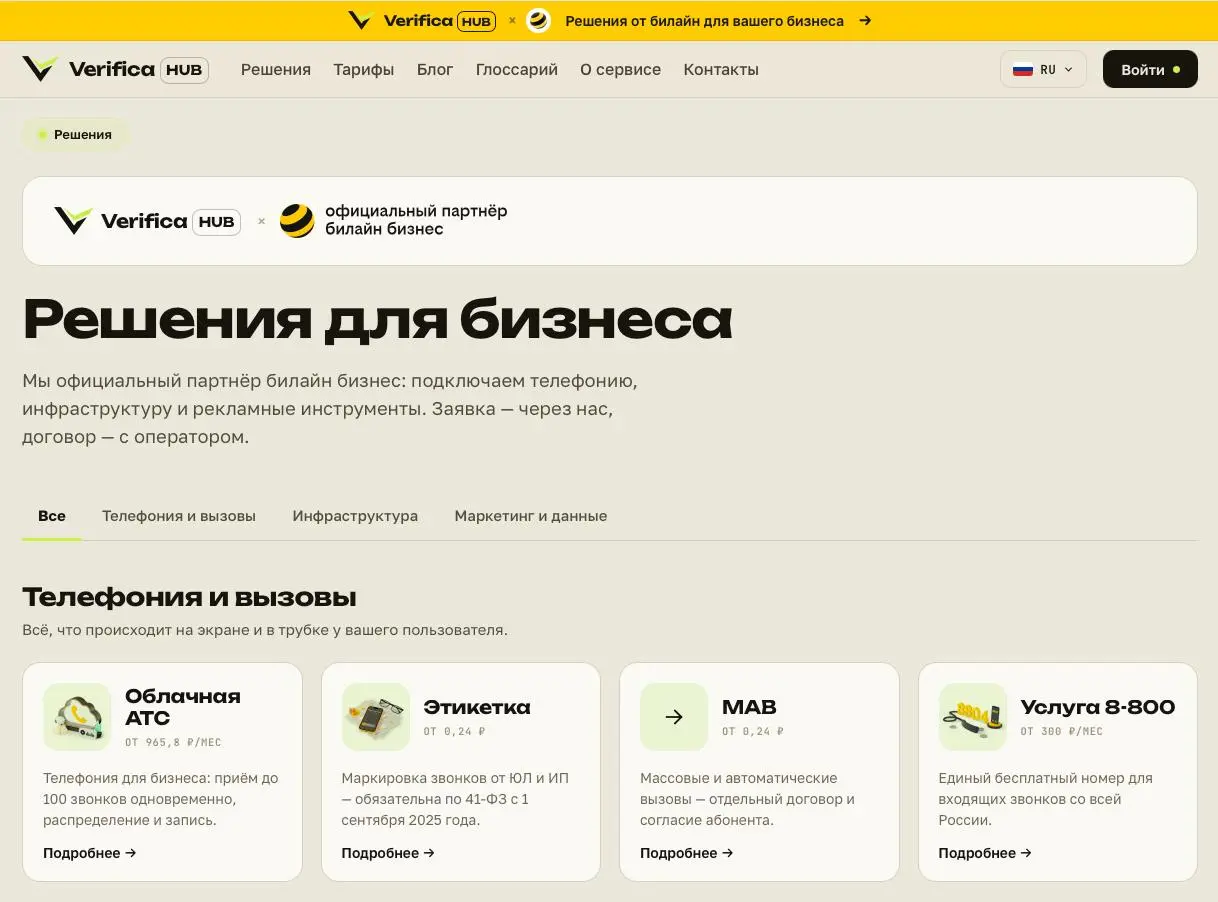Open Глоссарий in the navigation
1218x902 pixels.
pyautogui.click(x=517, y=70)
